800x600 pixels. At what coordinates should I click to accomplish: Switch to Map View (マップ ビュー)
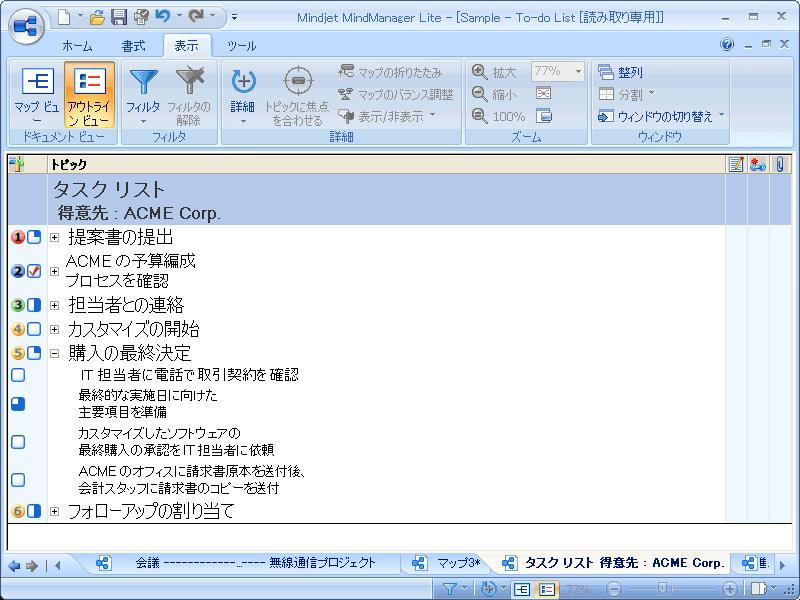(x=37, y=95)
